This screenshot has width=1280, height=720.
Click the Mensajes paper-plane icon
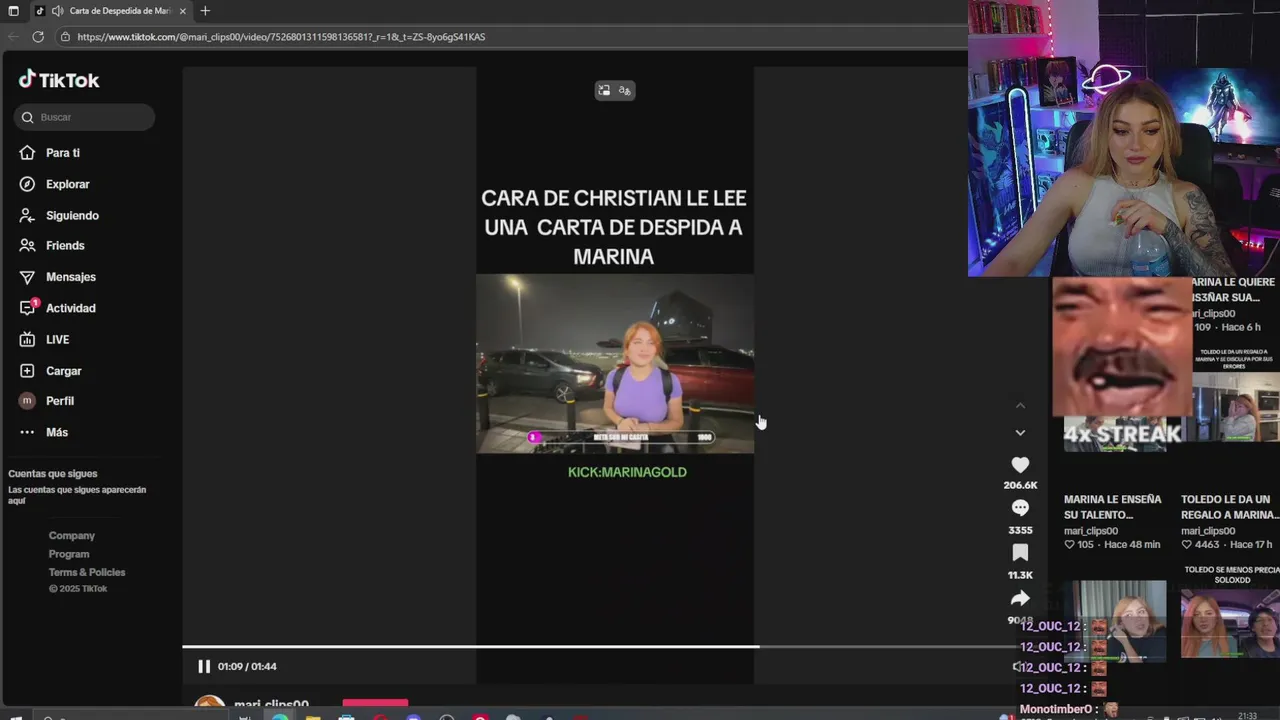[x=27, y=277]
